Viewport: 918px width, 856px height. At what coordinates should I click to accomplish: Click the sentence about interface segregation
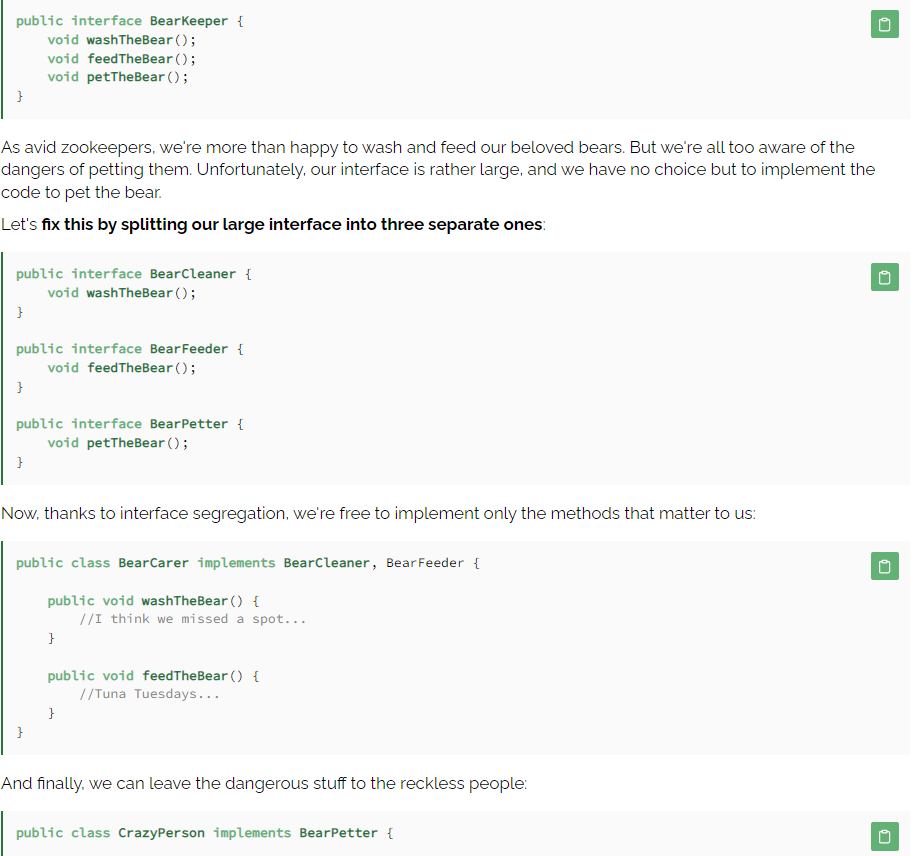[x=378, y=513]
